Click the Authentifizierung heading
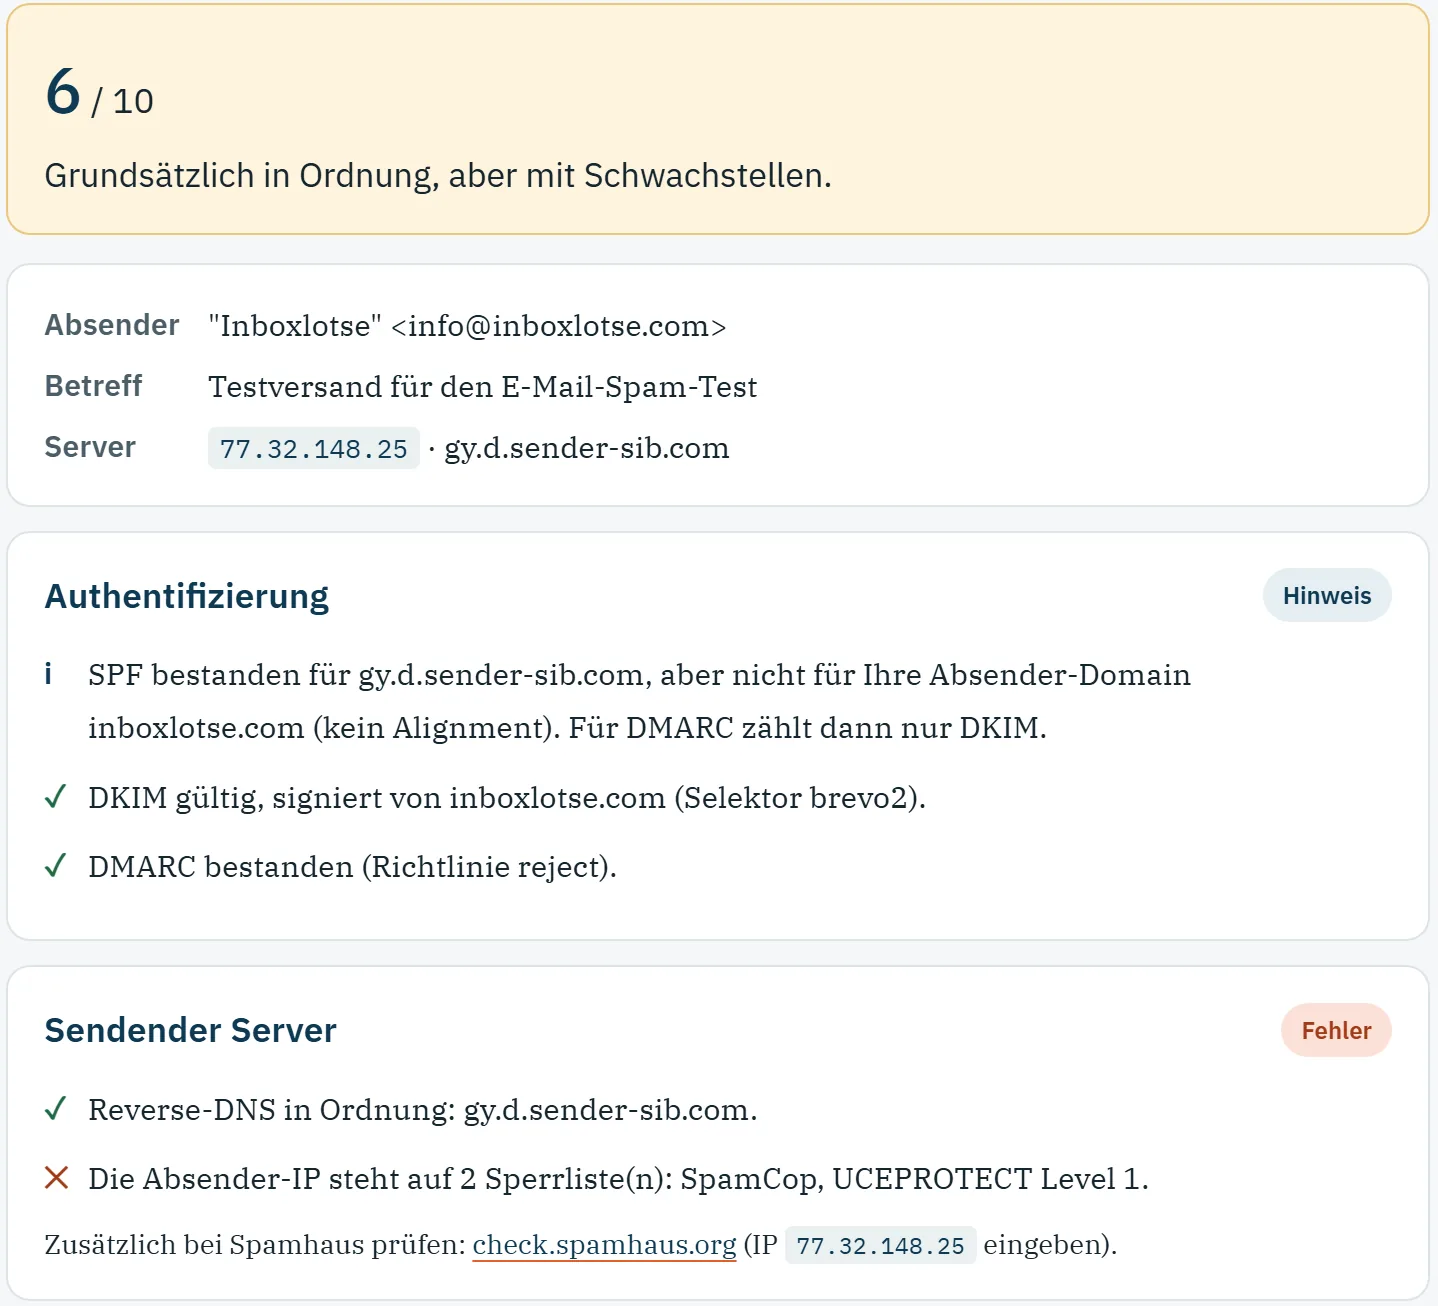Screen dimensions: 1438x1306 pos(187,596)
